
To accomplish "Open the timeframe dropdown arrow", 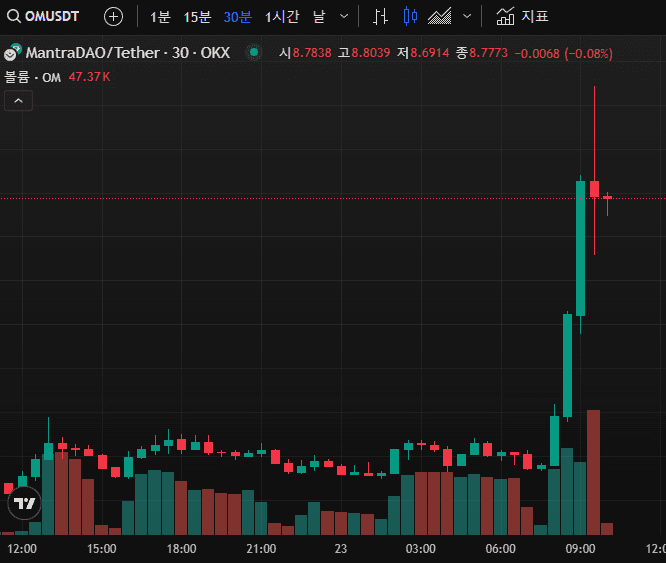I will tap(345, 17).
